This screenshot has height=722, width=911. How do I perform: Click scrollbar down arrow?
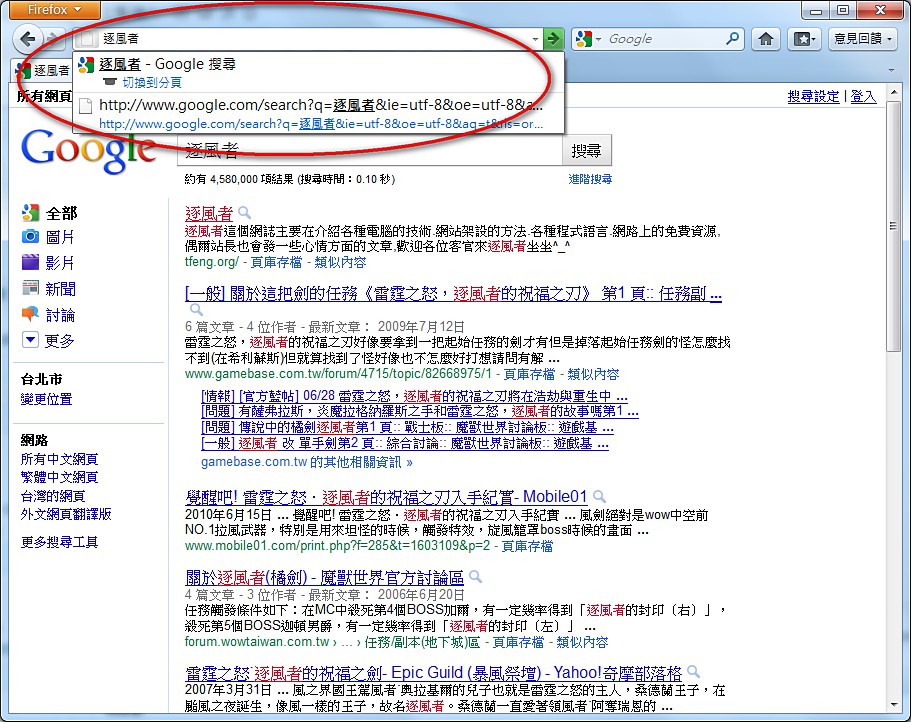[893, 706]
